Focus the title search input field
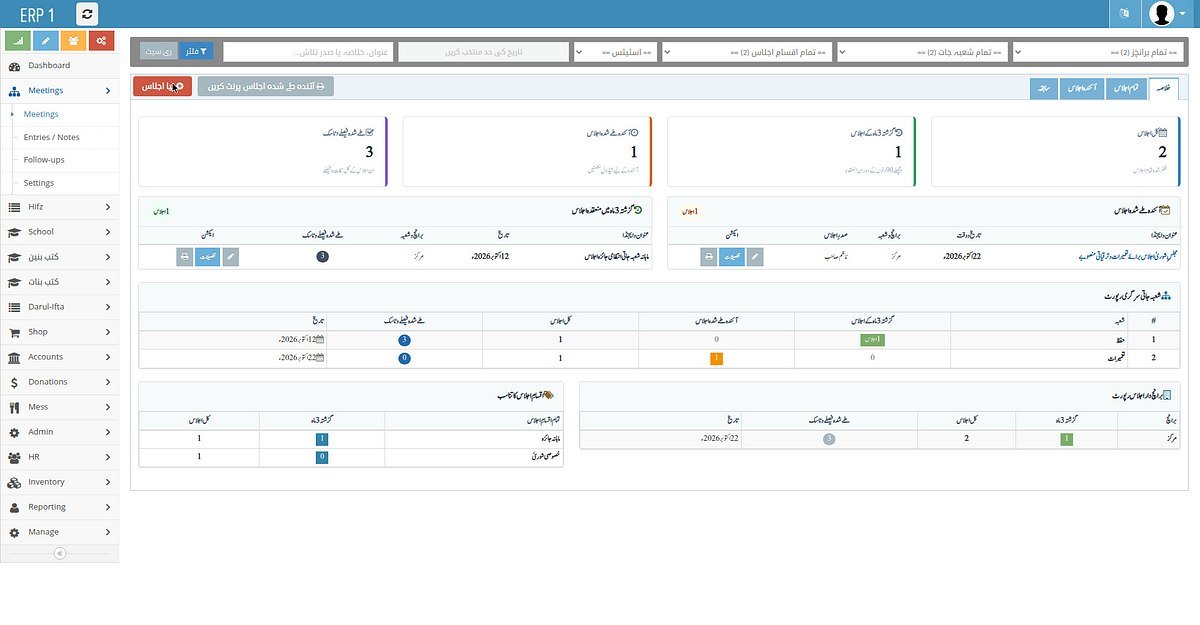Image resolution: width=1200 pixels, height=625 pixels. 307,51
